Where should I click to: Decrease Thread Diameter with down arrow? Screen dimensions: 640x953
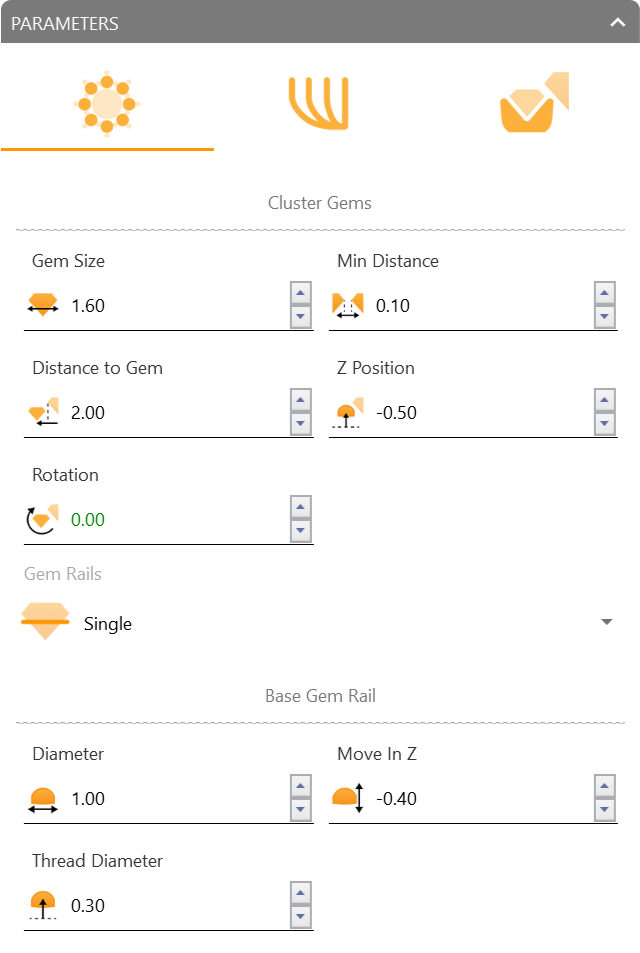pyautogui.click(x=301, y=917)
